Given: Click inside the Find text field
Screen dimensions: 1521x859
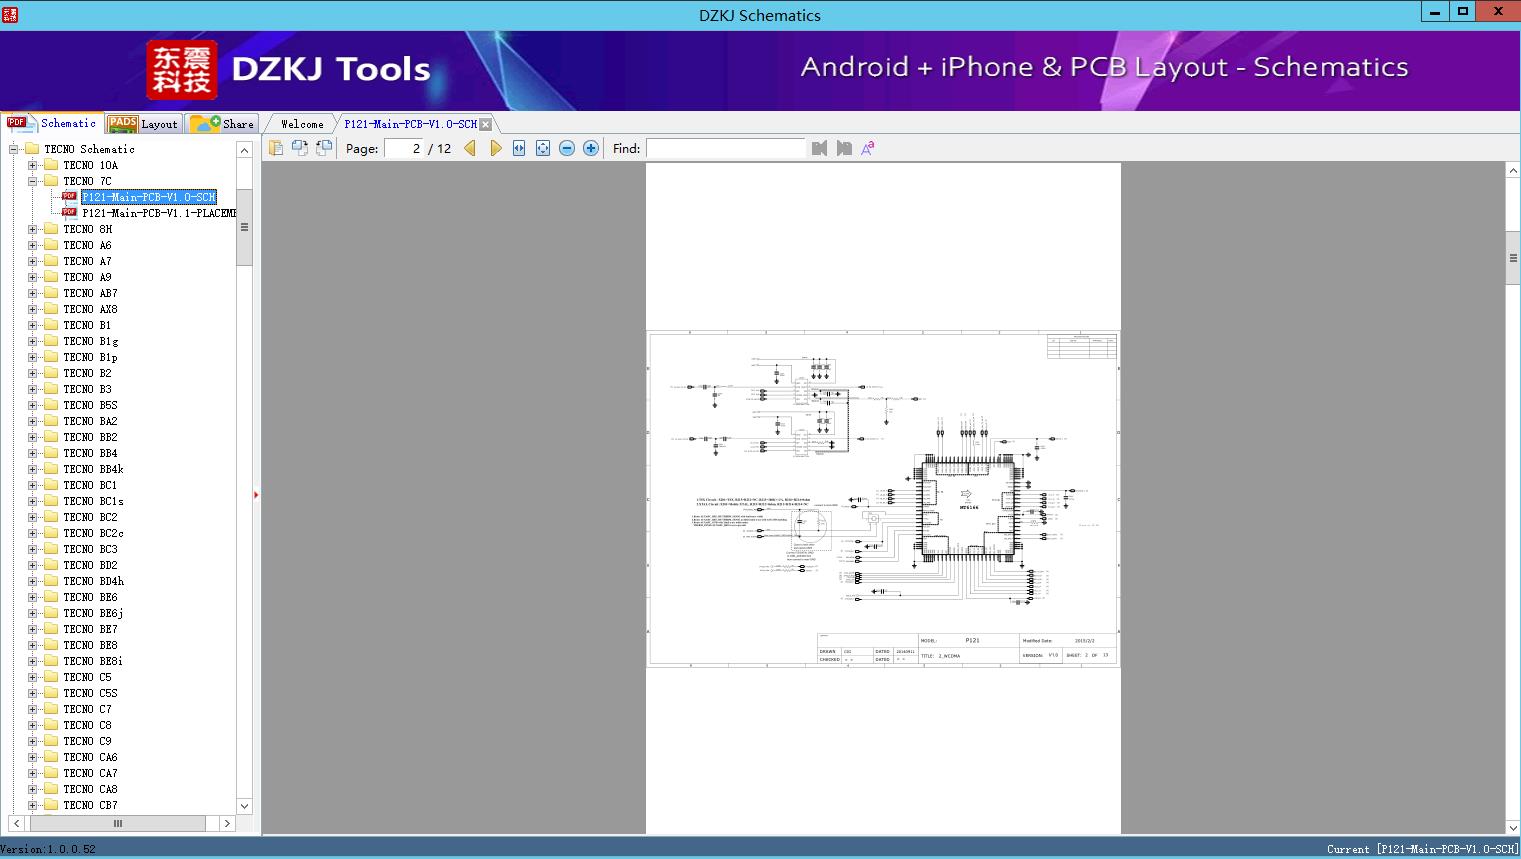Looking at the screenshot, I should point(725,147).
